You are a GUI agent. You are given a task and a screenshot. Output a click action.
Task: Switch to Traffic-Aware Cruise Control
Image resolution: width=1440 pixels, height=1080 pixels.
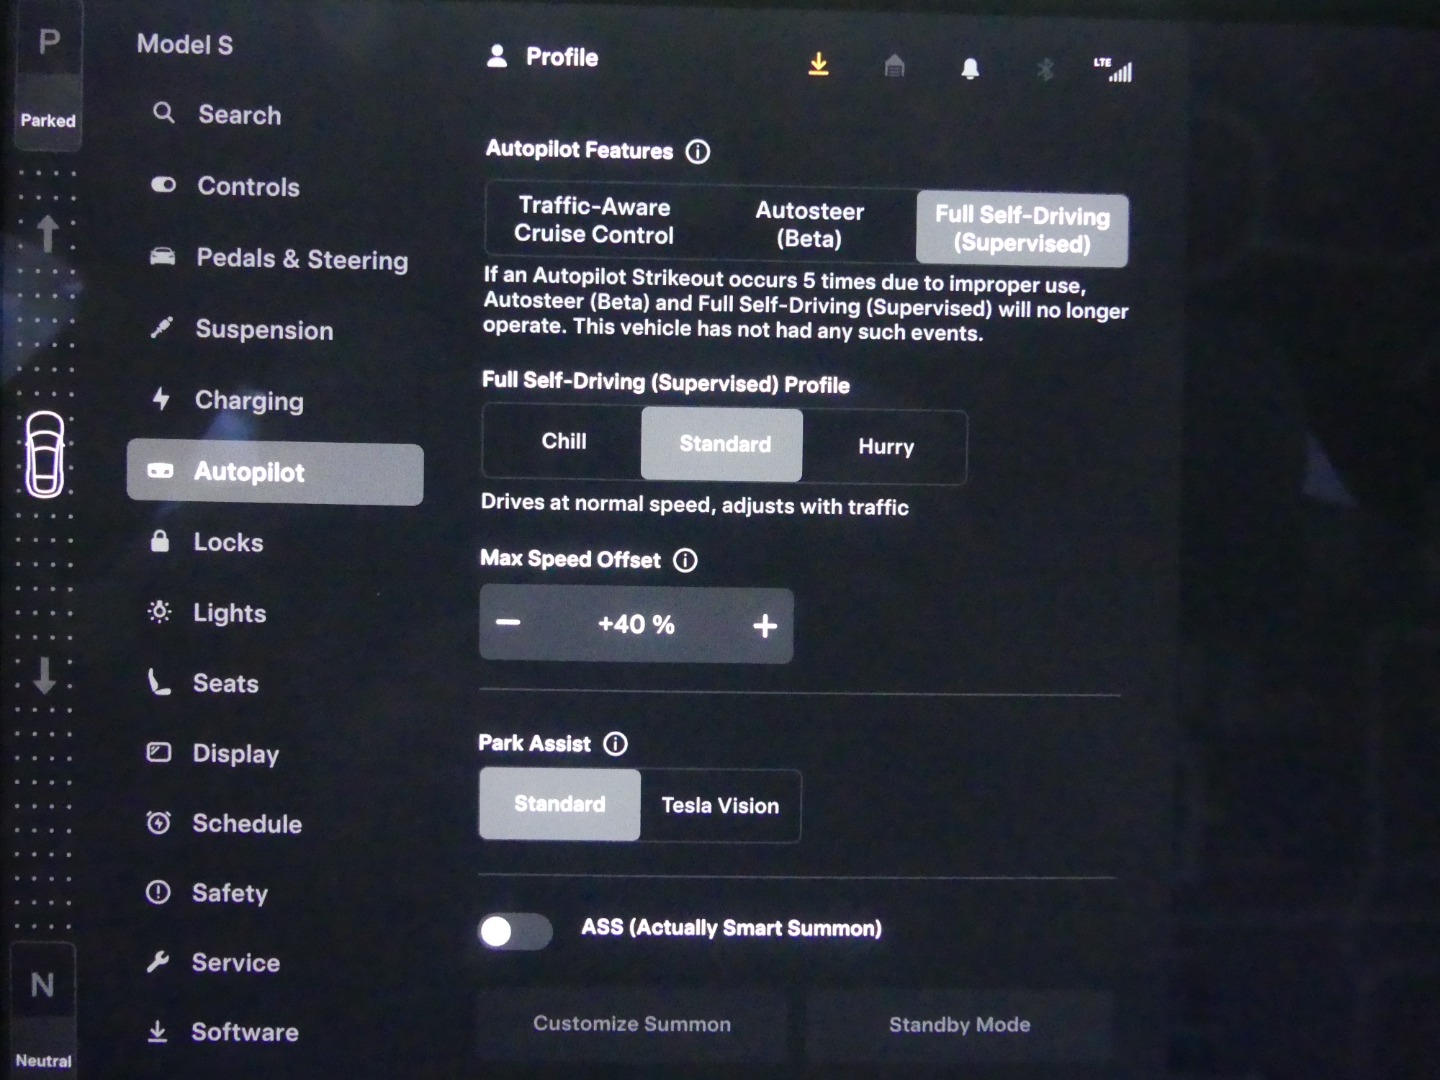(594, 221)
